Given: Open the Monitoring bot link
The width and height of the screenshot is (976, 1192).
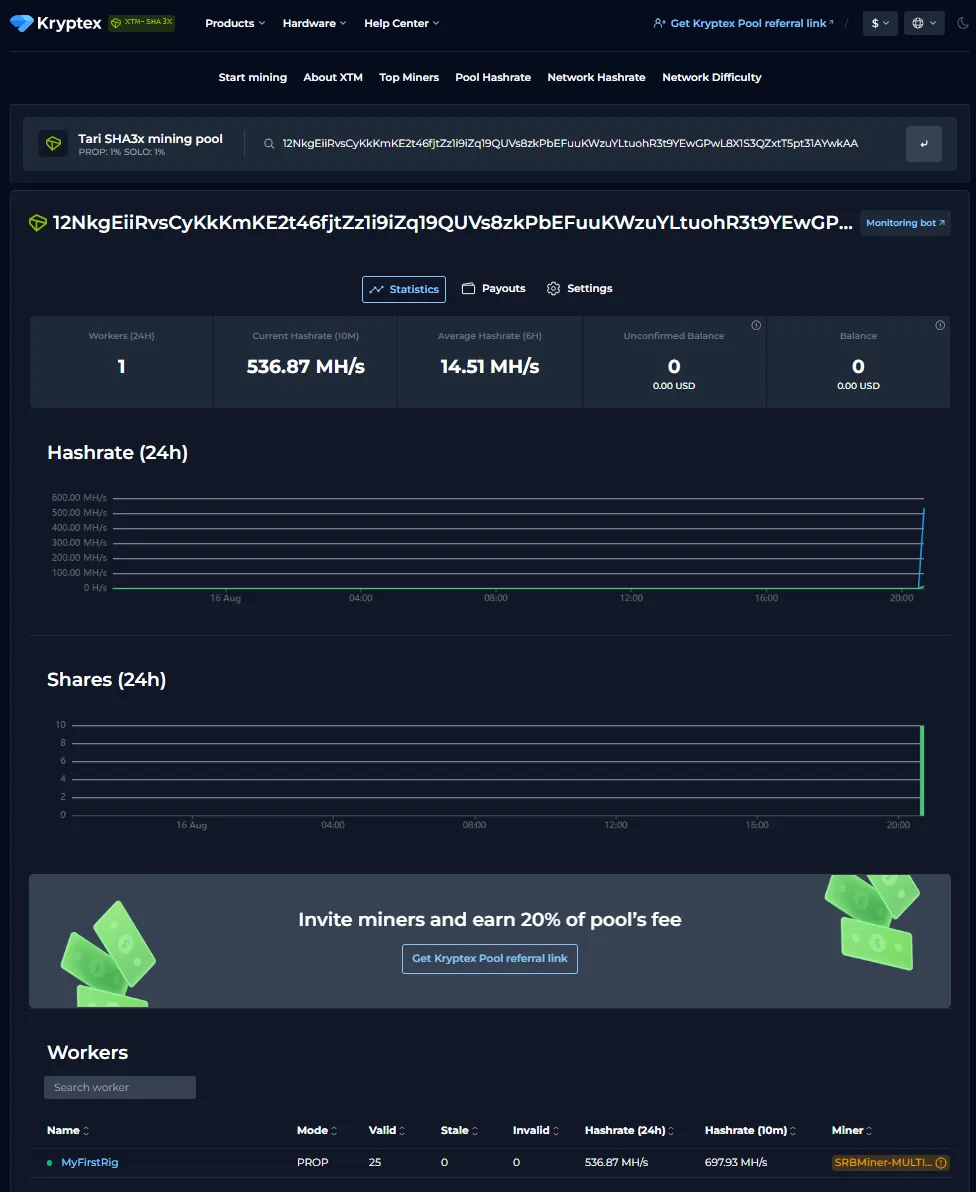Looking at the screenshot, I should click(904, 223).
